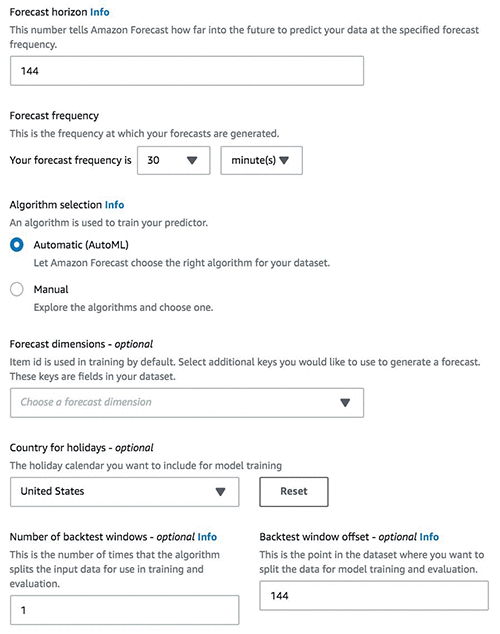
Task: Expand the Choose a forecast dimension dropdown
Action: pyautogui.click(x=187, y=403)
